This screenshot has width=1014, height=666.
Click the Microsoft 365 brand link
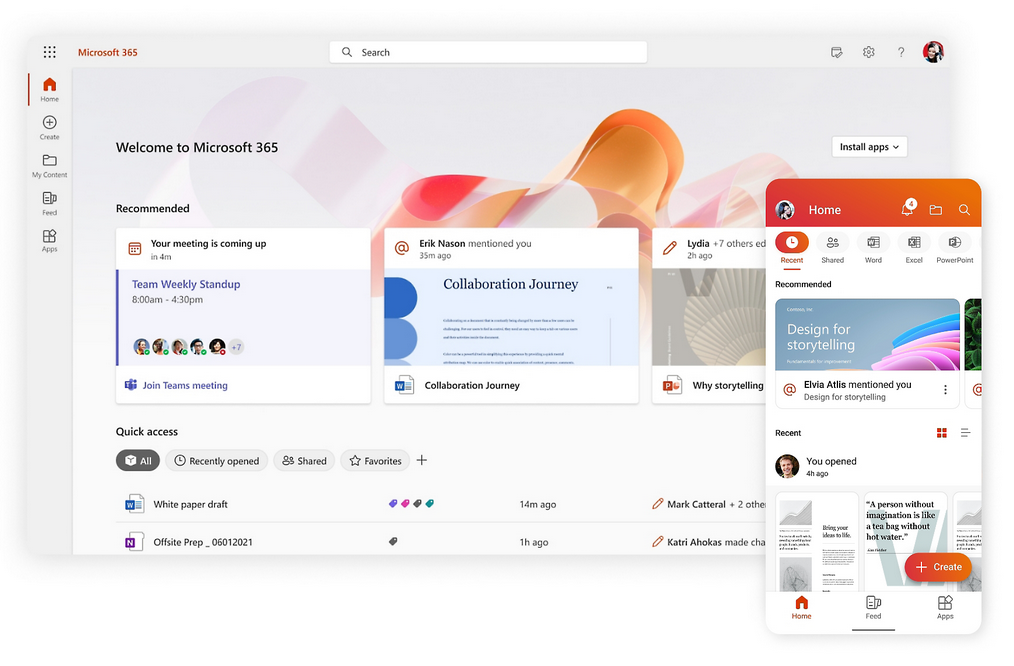point(107,52)
